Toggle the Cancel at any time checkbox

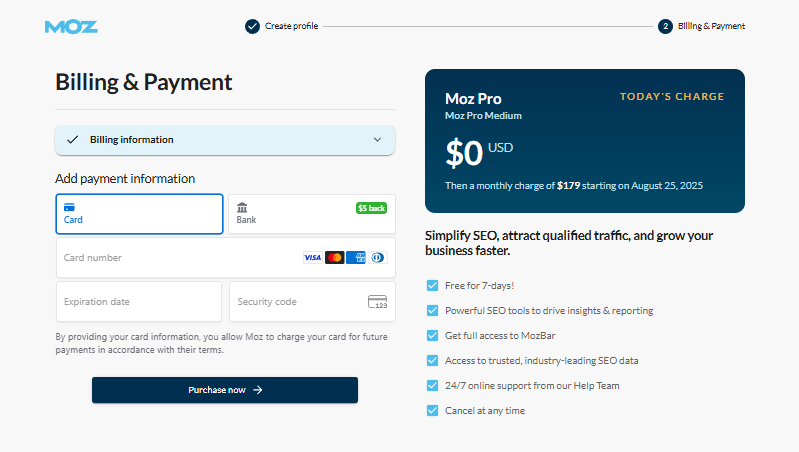point(432,410)
